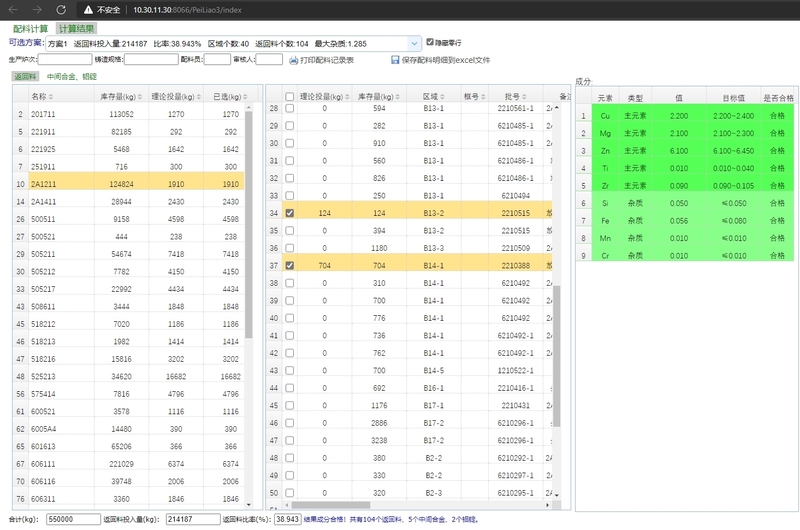Sort left table 理论投量(kg) column
Viewport: 800px width, 530px height.
pyautogui.click(x=198, y=97)
